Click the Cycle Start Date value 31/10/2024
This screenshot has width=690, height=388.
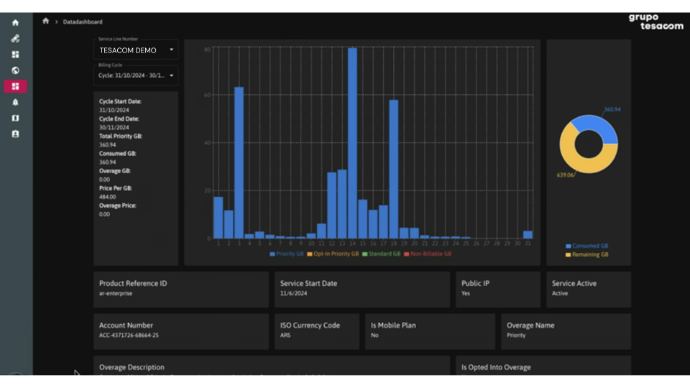coord(114,110)
